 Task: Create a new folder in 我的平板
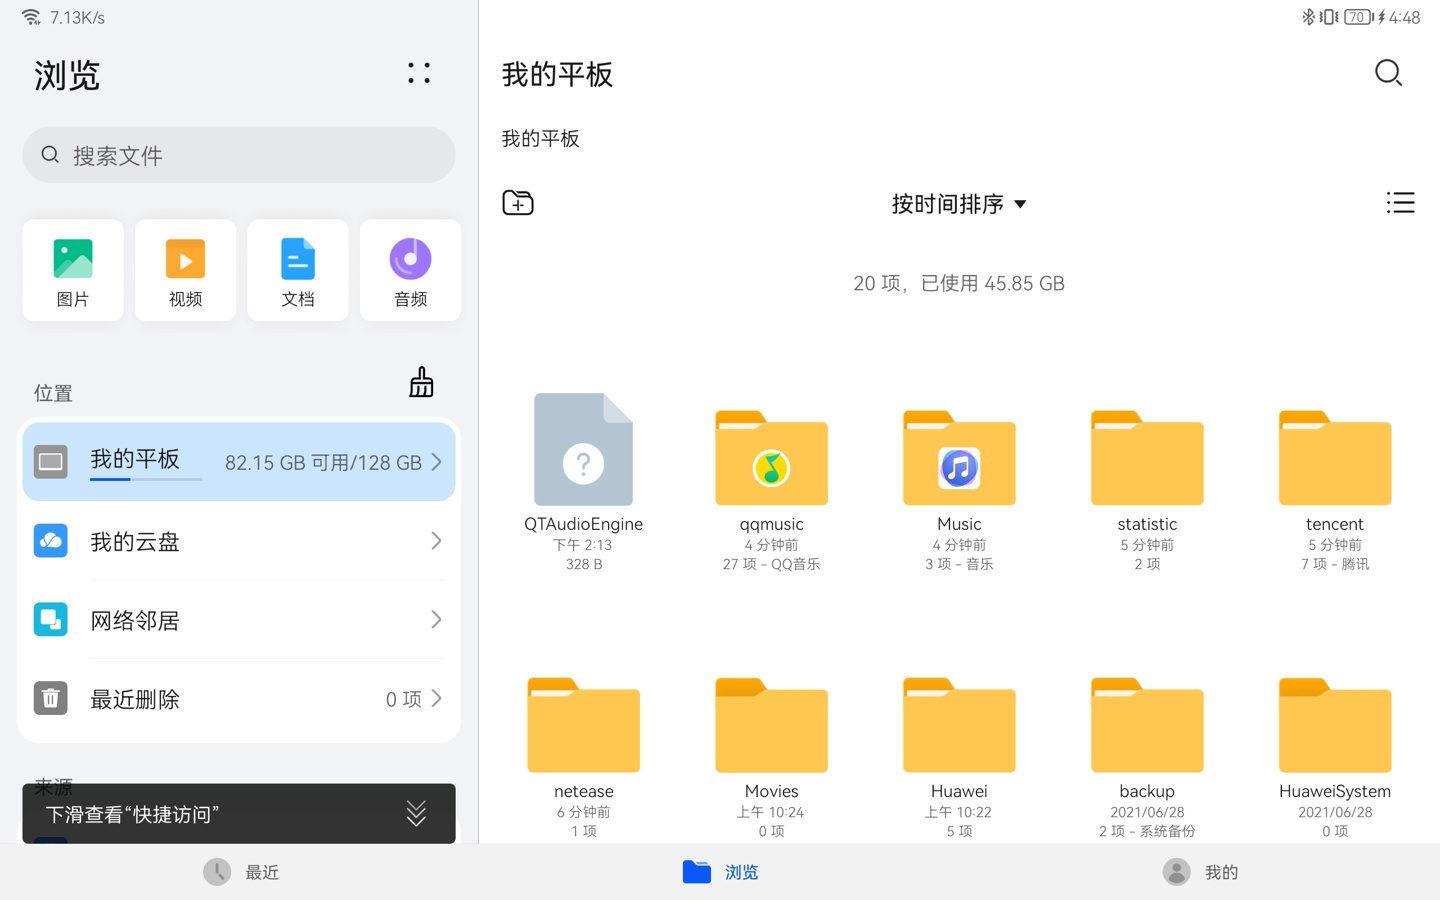point(517,202)
